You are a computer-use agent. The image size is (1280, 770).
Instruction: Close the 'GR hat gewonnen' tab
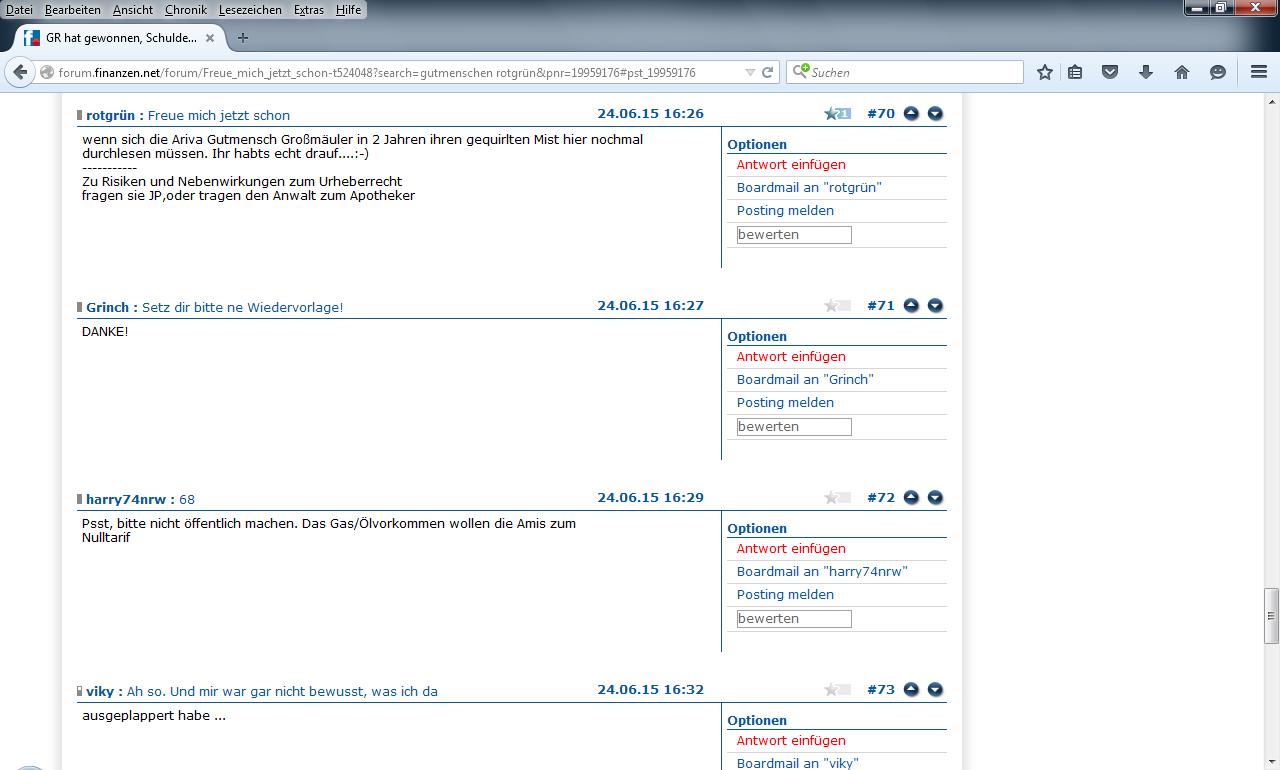[x=210, y=38]
